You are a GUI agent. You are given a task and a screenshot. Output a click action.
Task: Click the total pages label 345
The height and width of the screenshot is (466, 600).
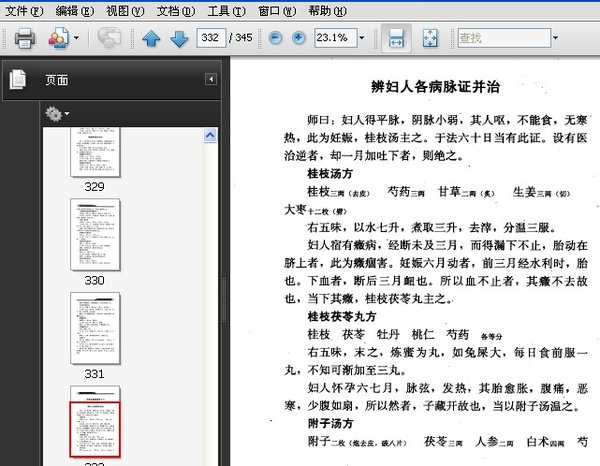[244, 37]
